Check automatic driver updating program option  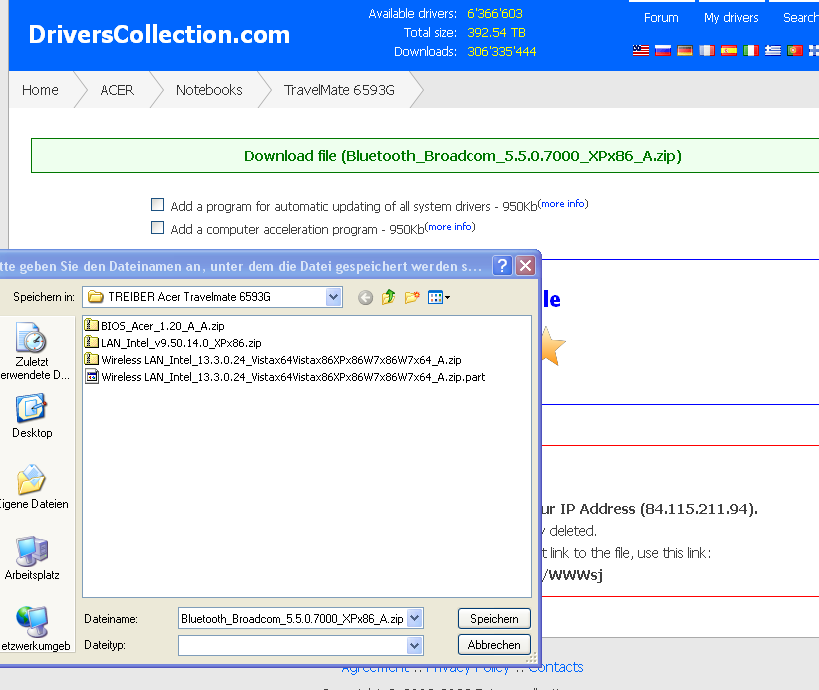point(157,204)
